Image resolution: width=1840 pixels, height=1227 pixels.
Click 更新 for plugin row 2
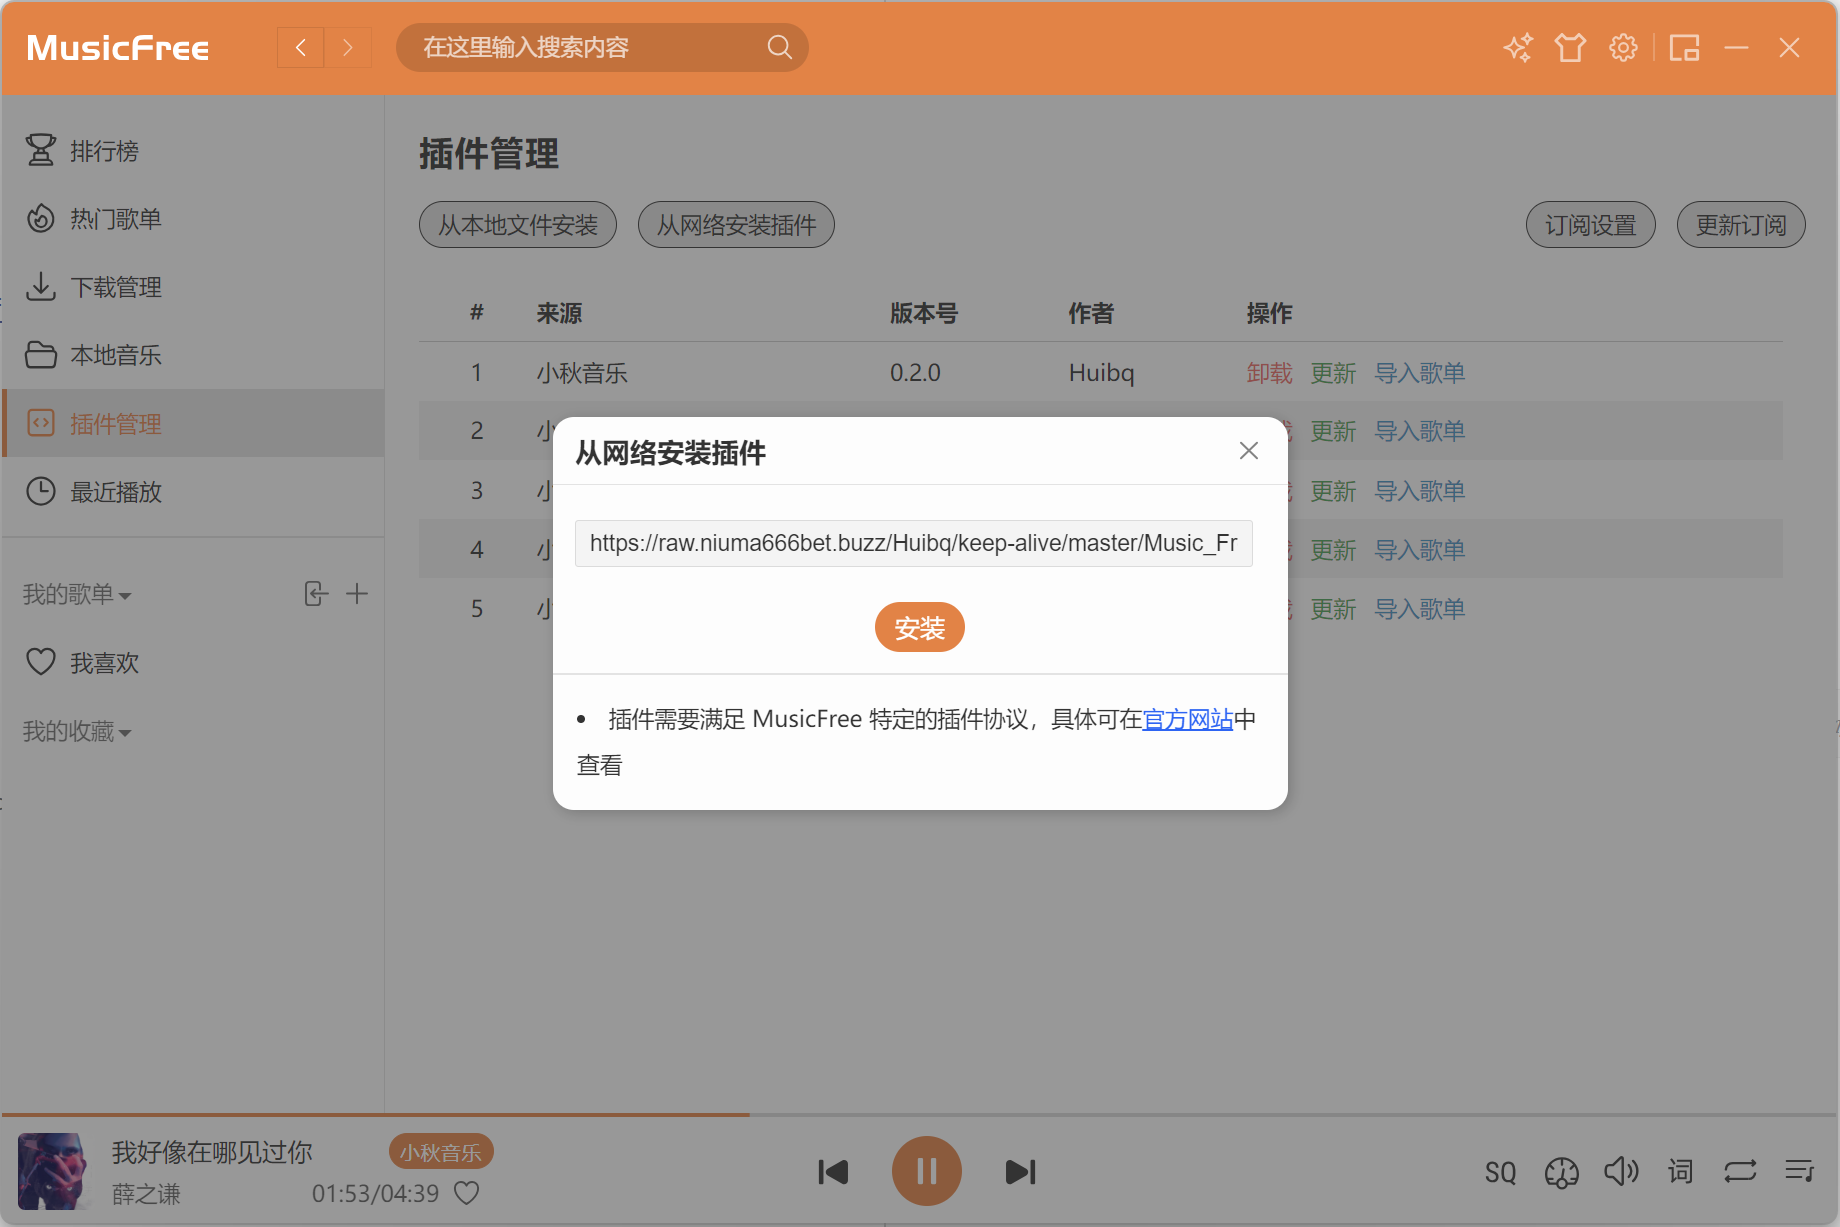pyautogui.click(x=1333, y=431)
